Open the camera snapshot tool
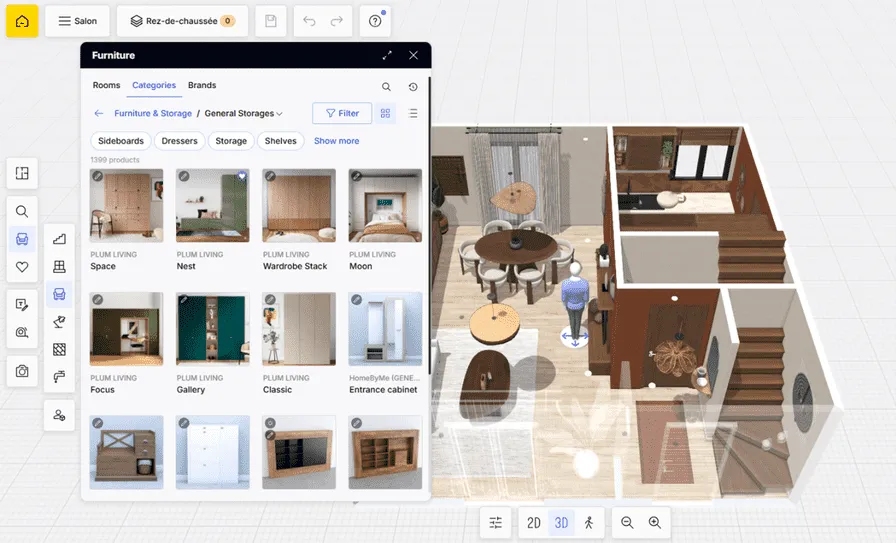 click(22, 372)
